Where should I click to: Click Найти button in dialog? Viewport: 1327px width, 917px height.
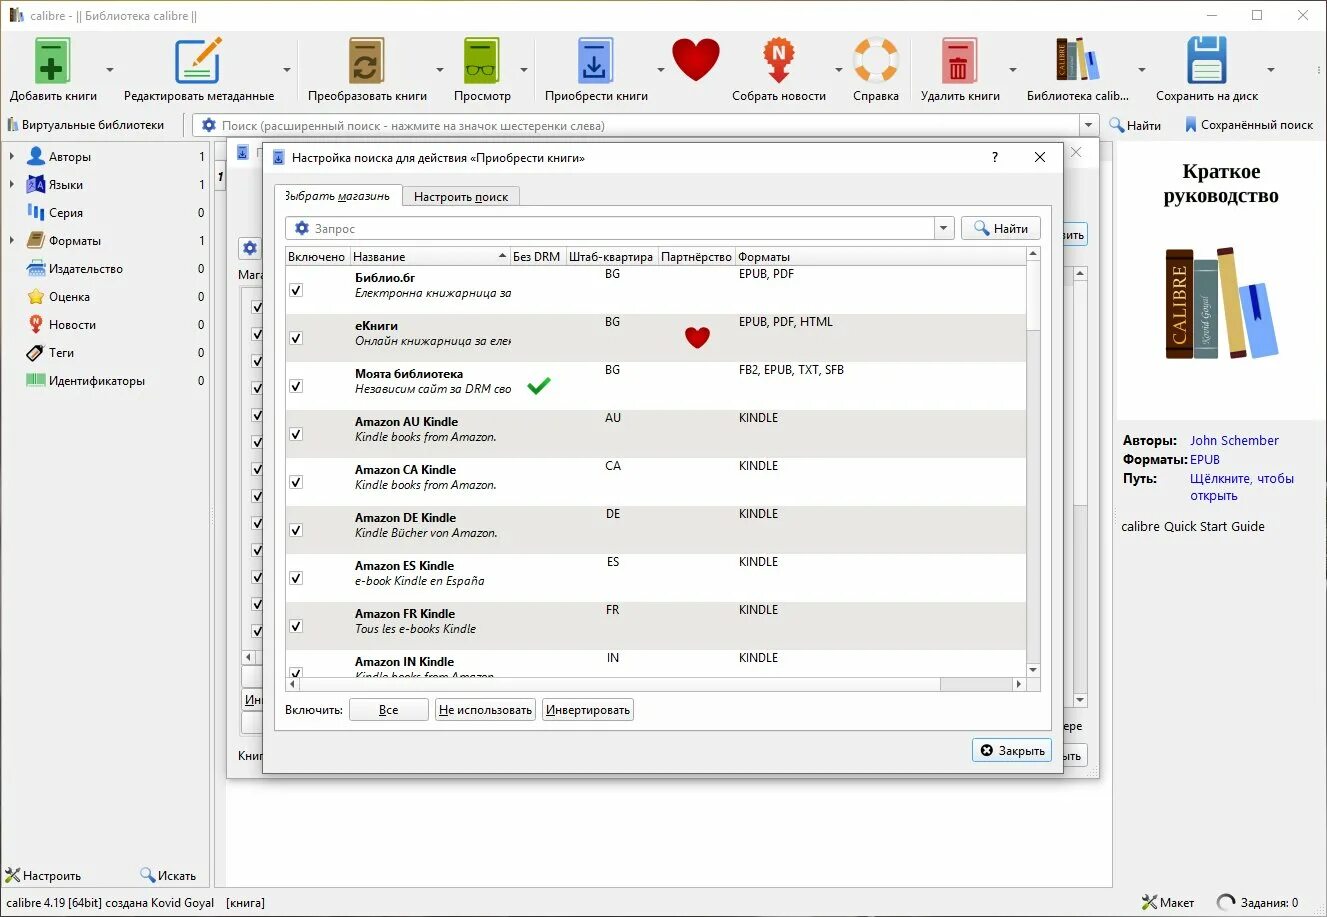tap(1001, 228)
